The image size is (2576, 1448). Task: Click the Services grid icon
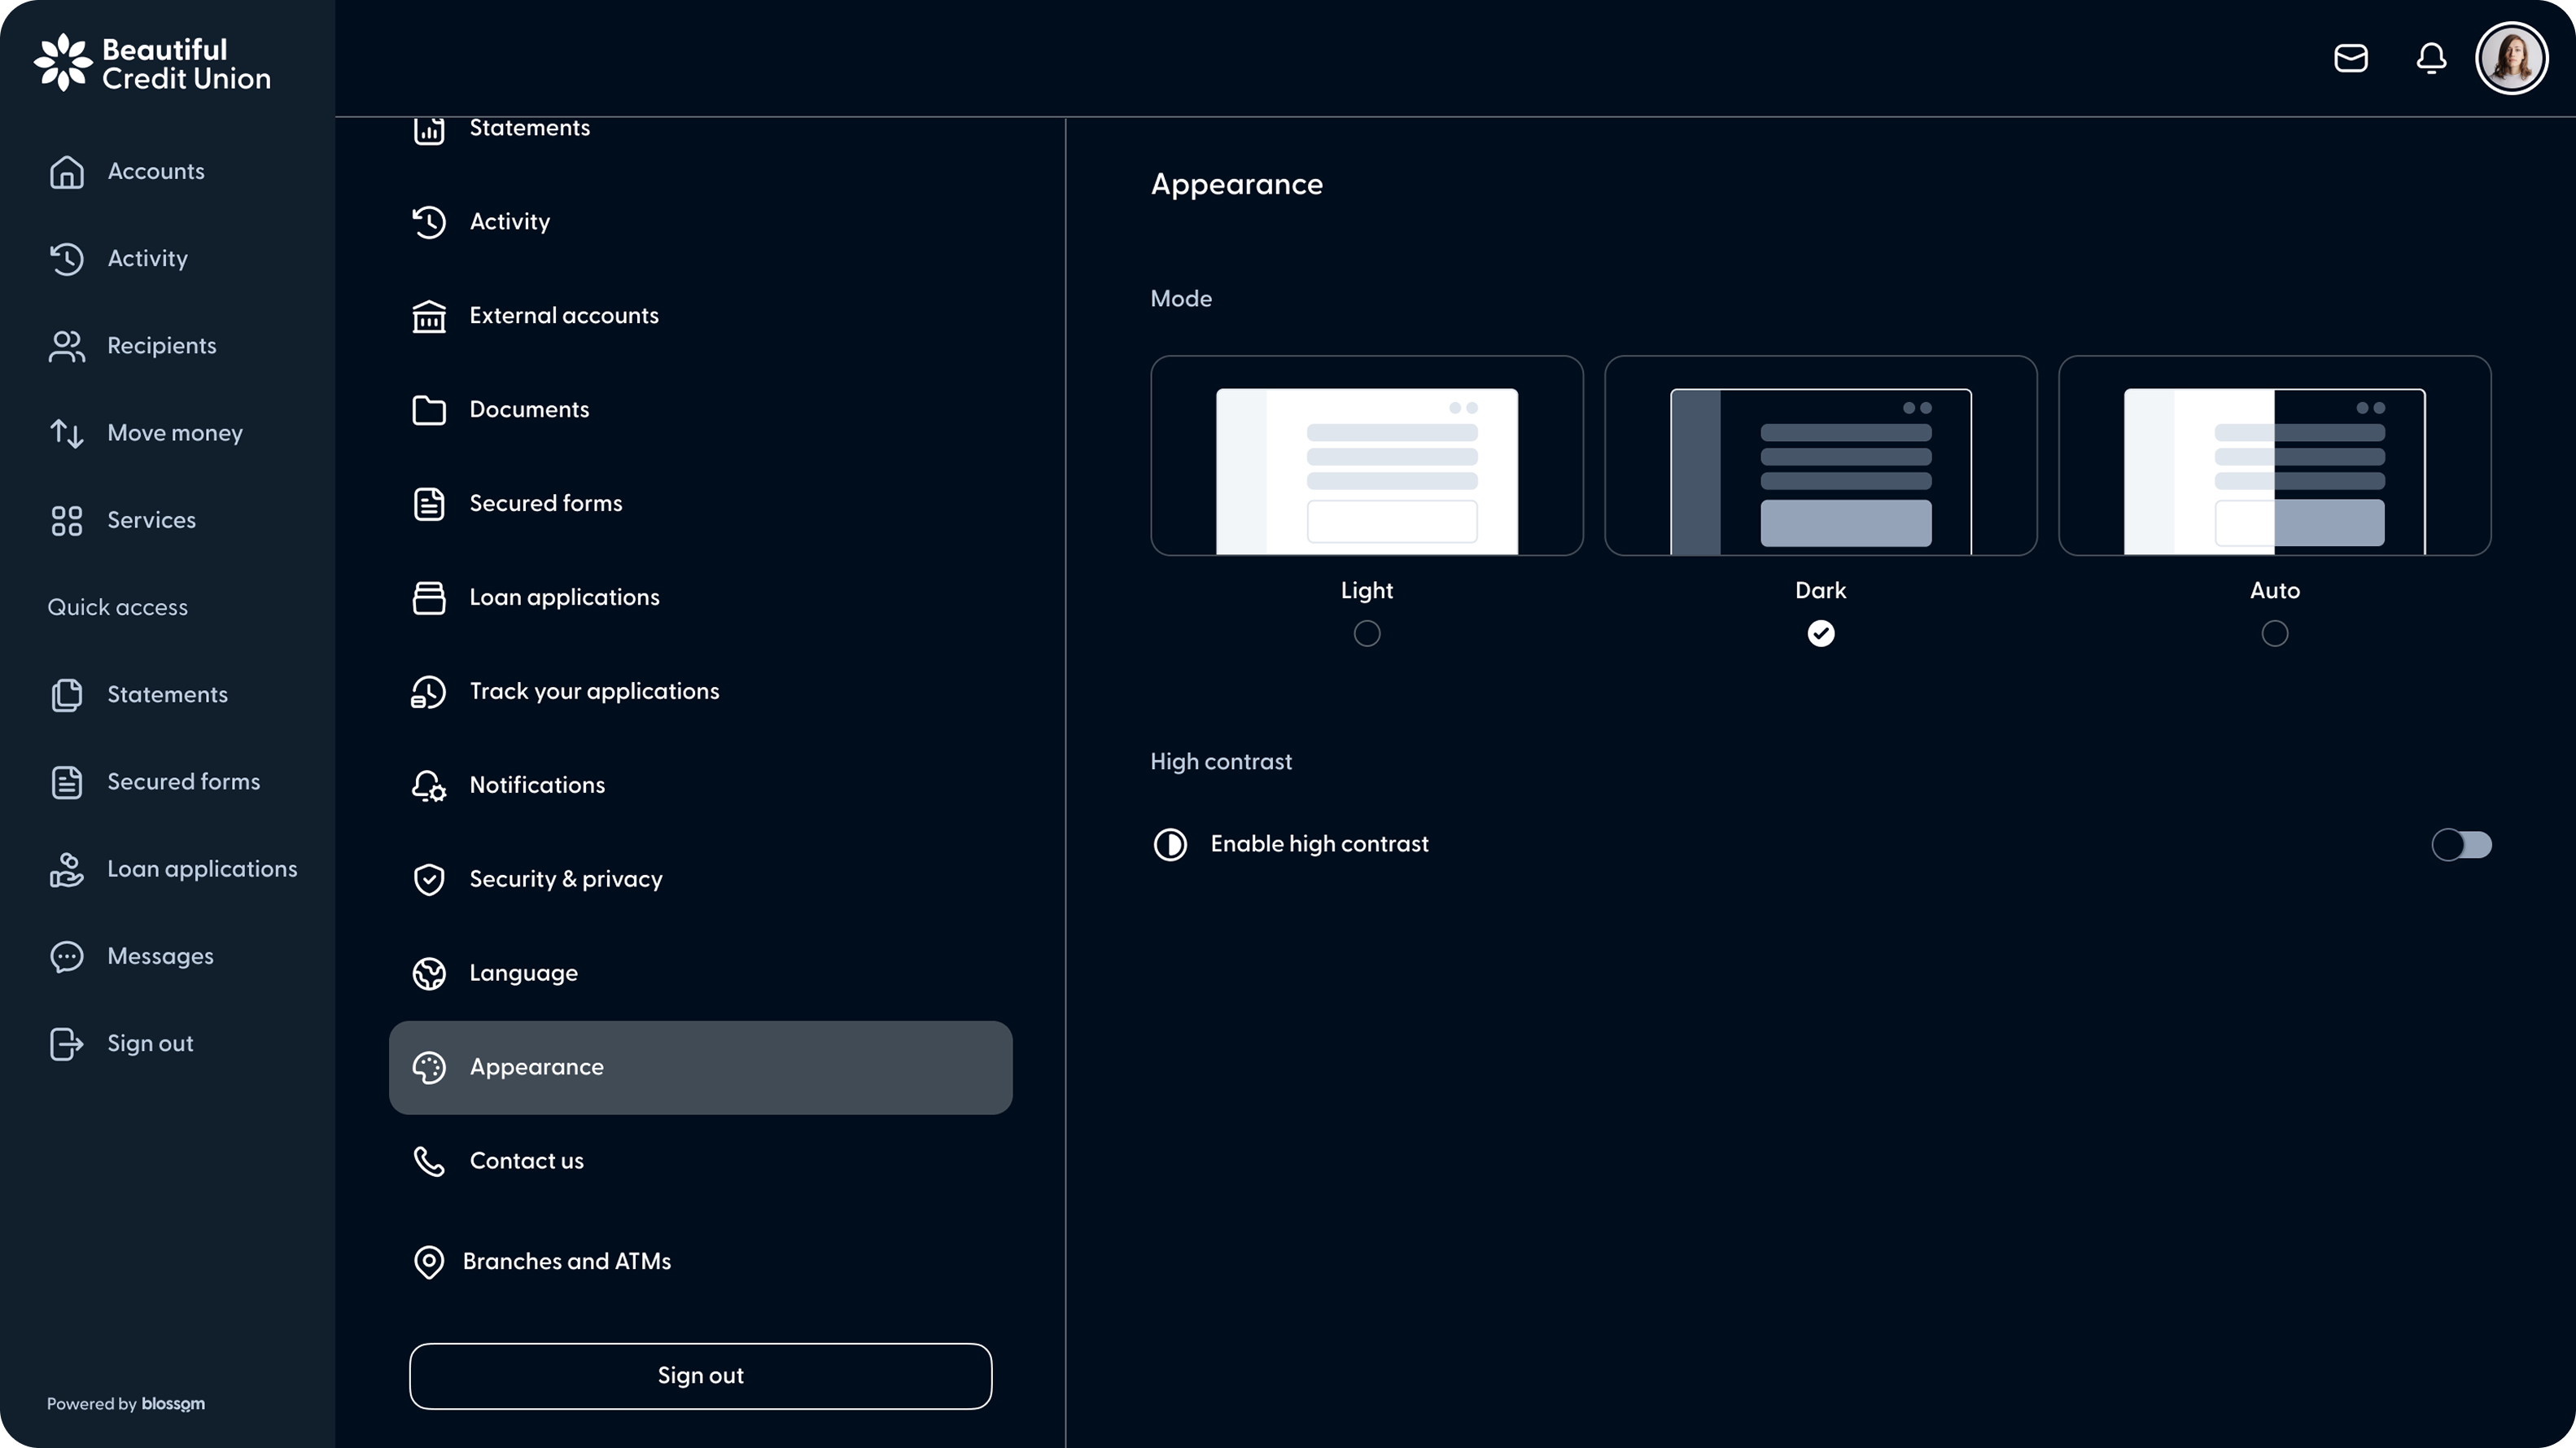point(67,520)
